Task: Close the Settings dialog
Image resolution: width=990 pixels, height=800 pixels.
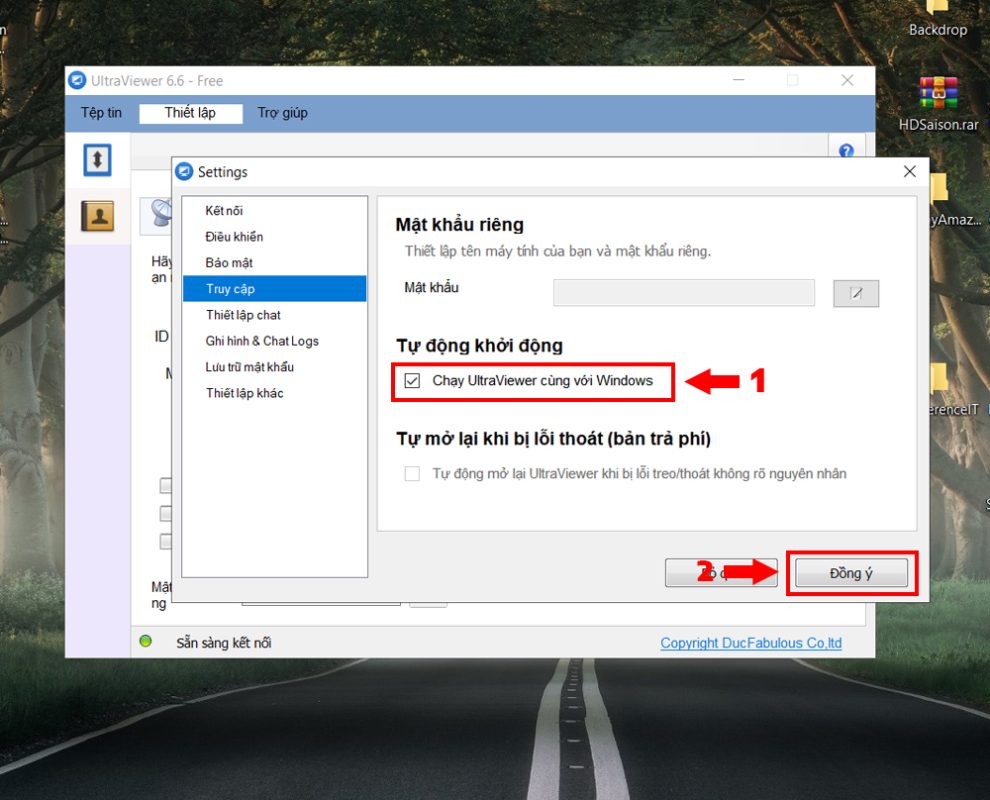Action: point(909,172)
